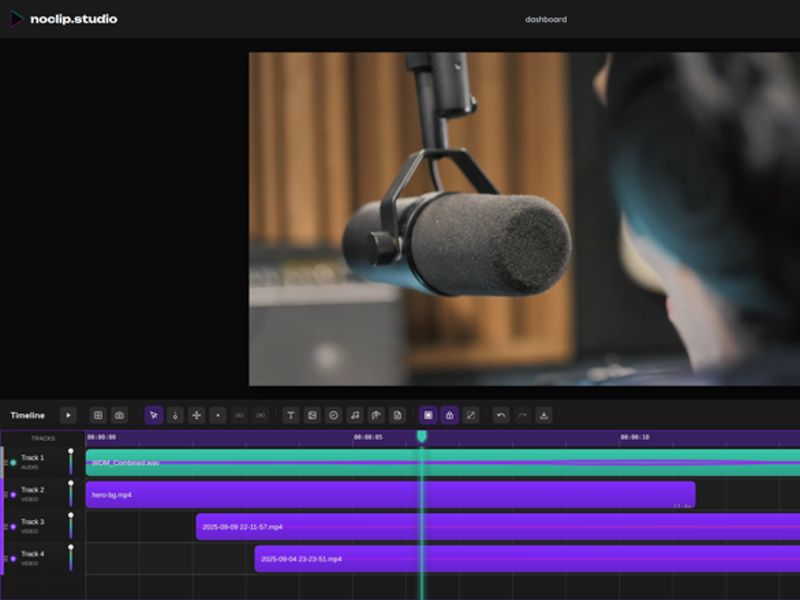Viewport: 800px width, 600px height.
Task: Open the clock timing tool
Action: click(x=332, y=414)
